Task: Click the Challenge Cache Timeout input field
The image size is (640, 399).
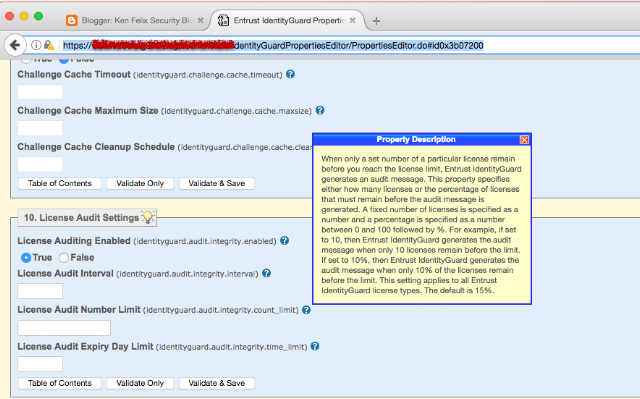Action: coord(40,92)
